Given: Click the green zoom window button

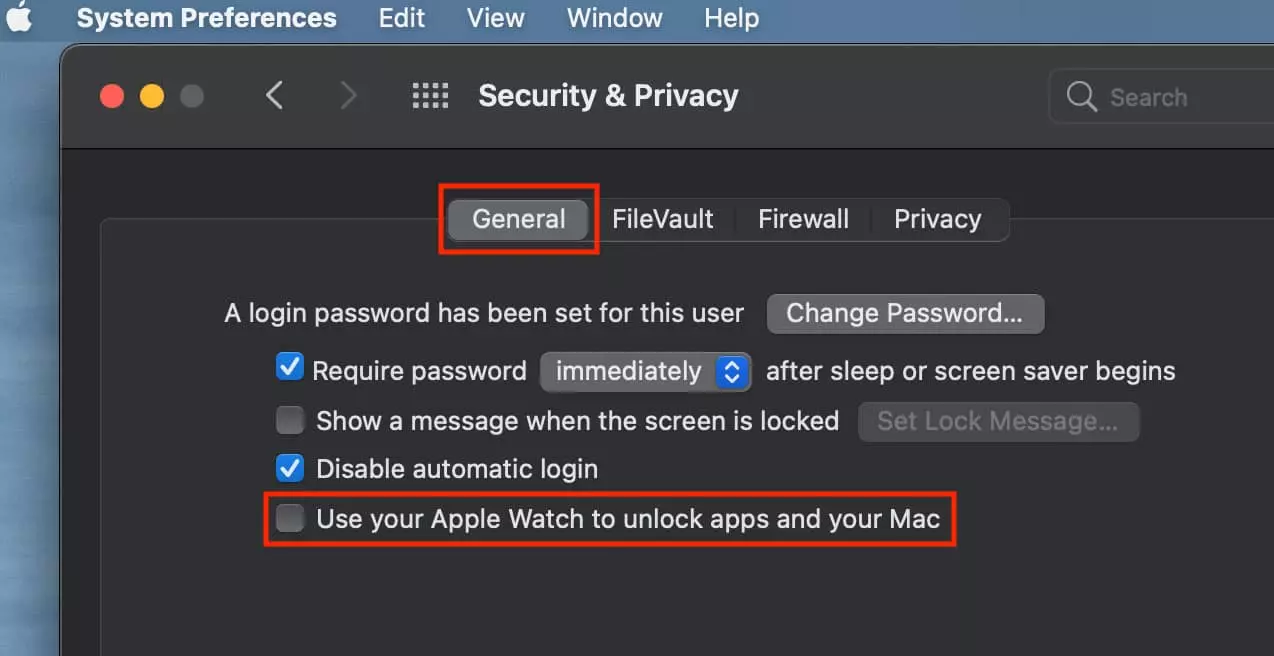Looking at the screenshot, I should tap(192, 95).
